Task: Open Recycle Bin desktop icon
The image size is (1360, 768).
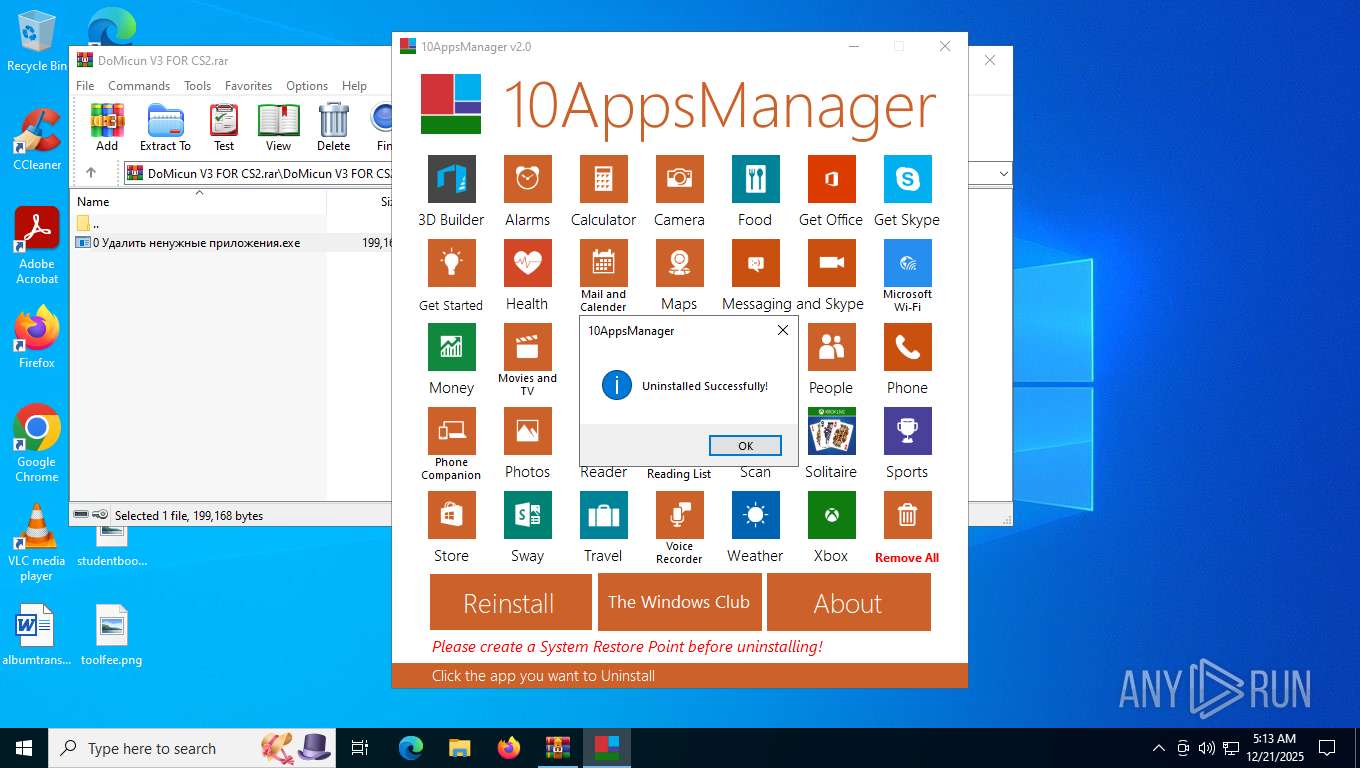Action: pos(37,42)
